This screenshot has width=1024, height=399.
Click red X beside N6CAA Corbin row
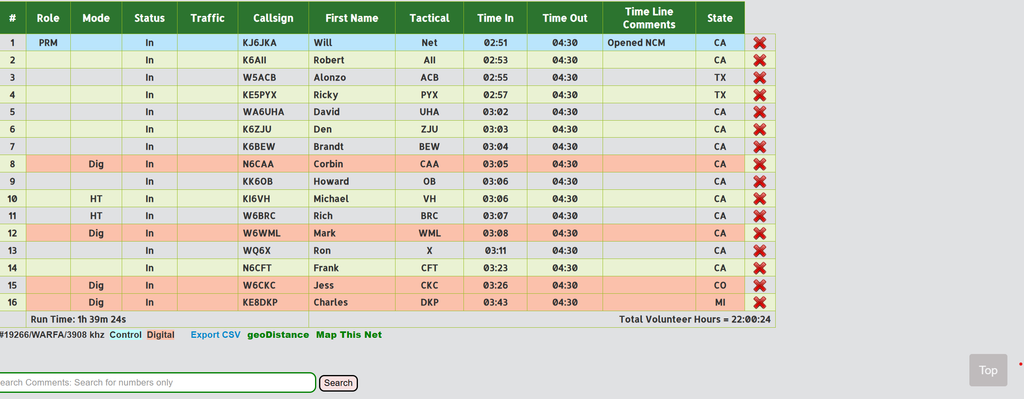[760, 165]
